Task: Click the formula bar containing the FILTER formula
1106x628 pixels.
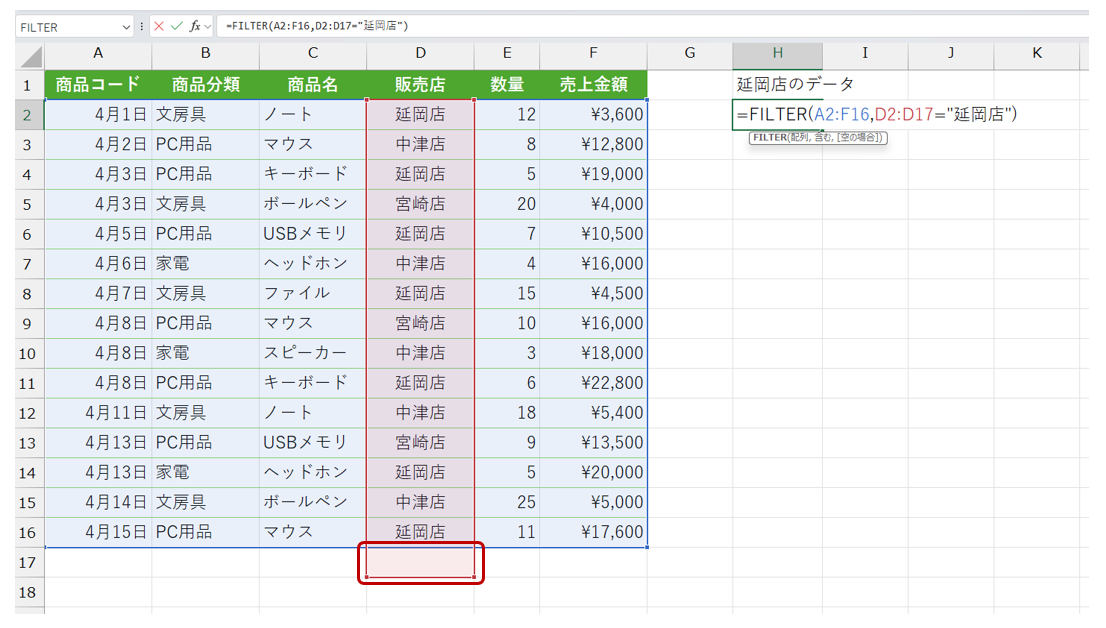Action: (652, 26)
